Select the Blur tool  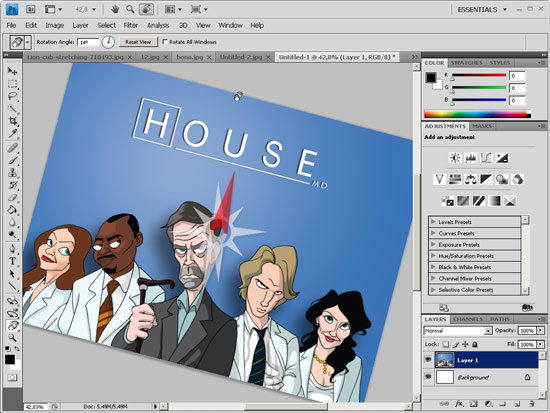(x=13, y=222)
